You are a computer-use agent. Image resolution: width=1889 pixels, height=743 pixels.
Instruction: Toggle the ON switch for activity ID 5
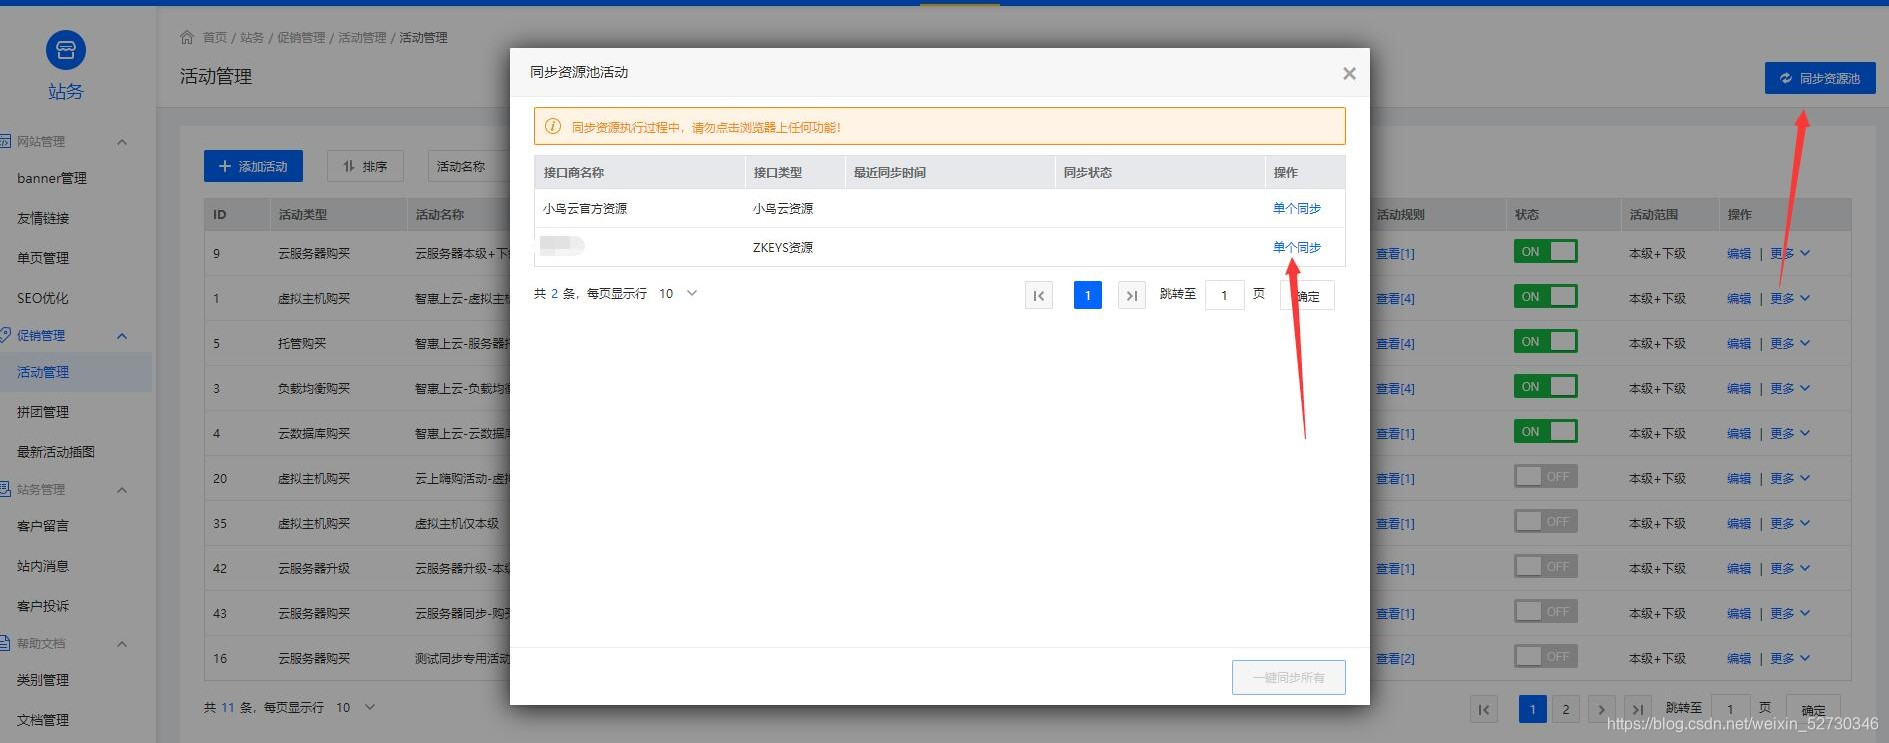pyautogui.click(x=1545, y=341)
